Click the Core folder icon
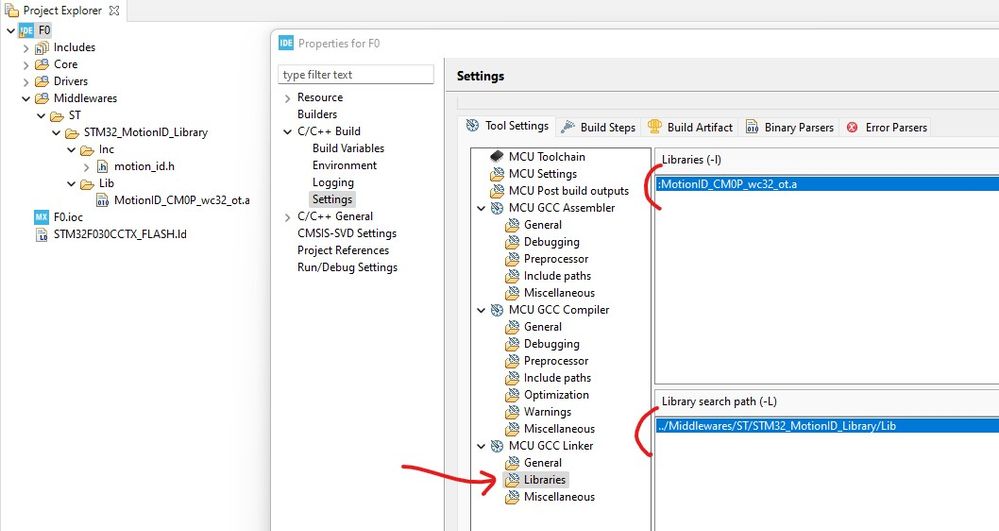999x531 pixels. (41, 64)
